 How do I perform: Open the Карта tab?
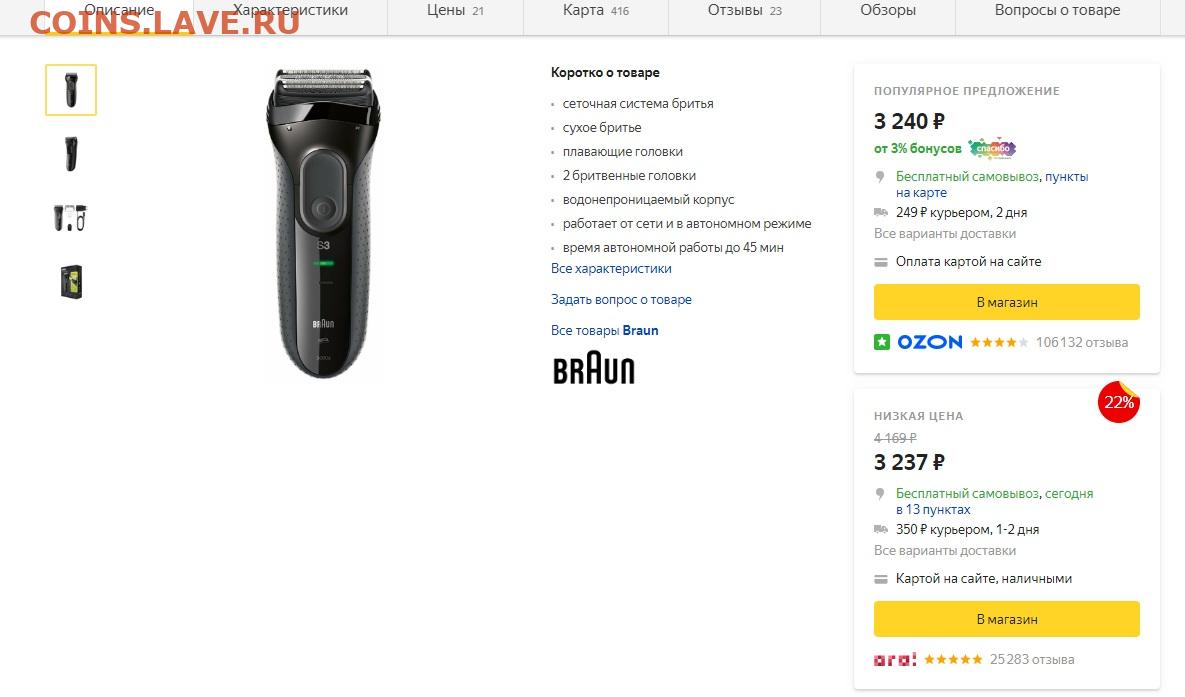pyautogui.click(x=596, y=11)
